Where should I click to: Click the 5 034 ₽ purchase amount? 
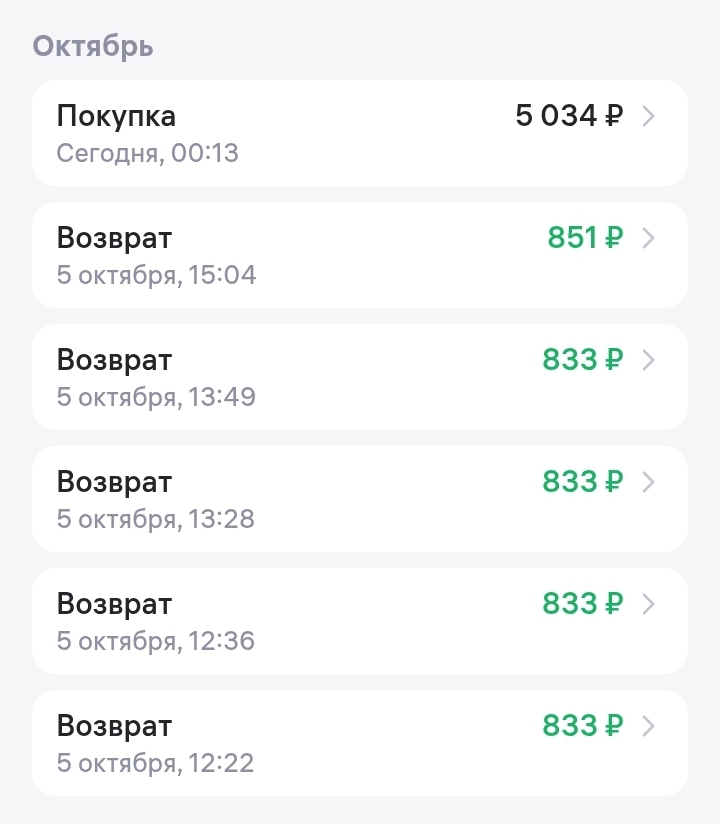(x=569, y=116)
